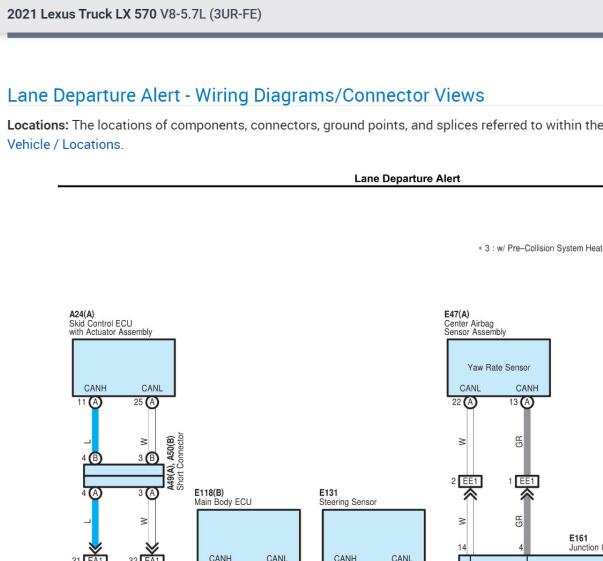603x561 pixels.
Task: Click the E118(B) connector label
Action: [x=209, y=493]
